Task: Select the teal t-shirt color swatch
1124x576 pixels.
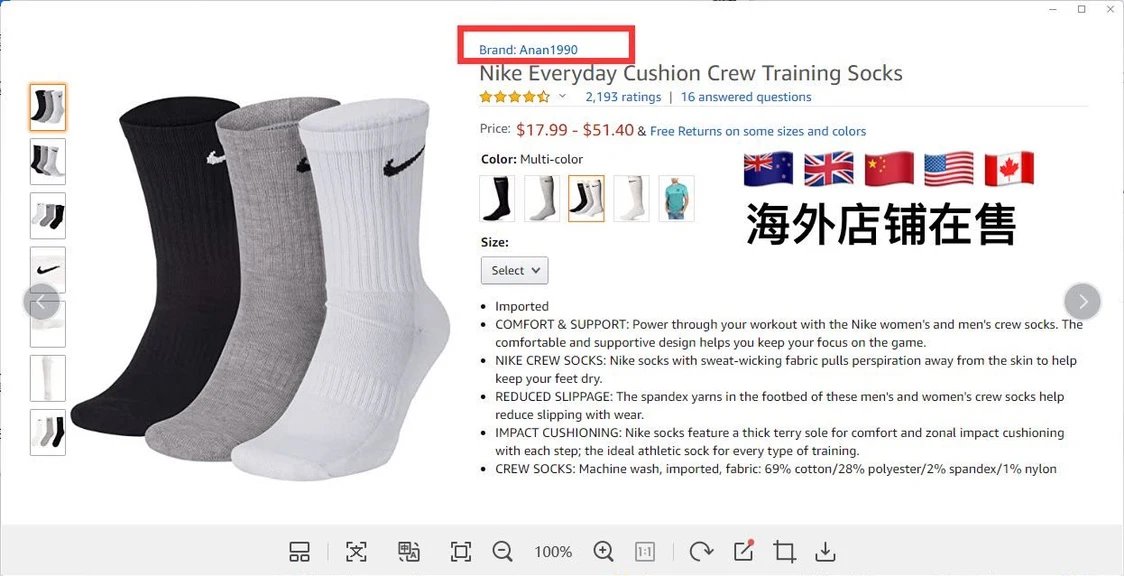Action: [x=676, y=198]
